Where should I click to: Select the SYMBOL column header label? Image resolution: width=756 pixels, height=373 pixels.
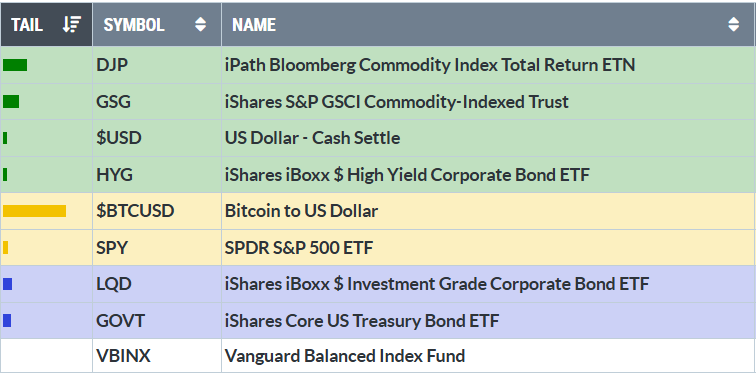point(134,25)
